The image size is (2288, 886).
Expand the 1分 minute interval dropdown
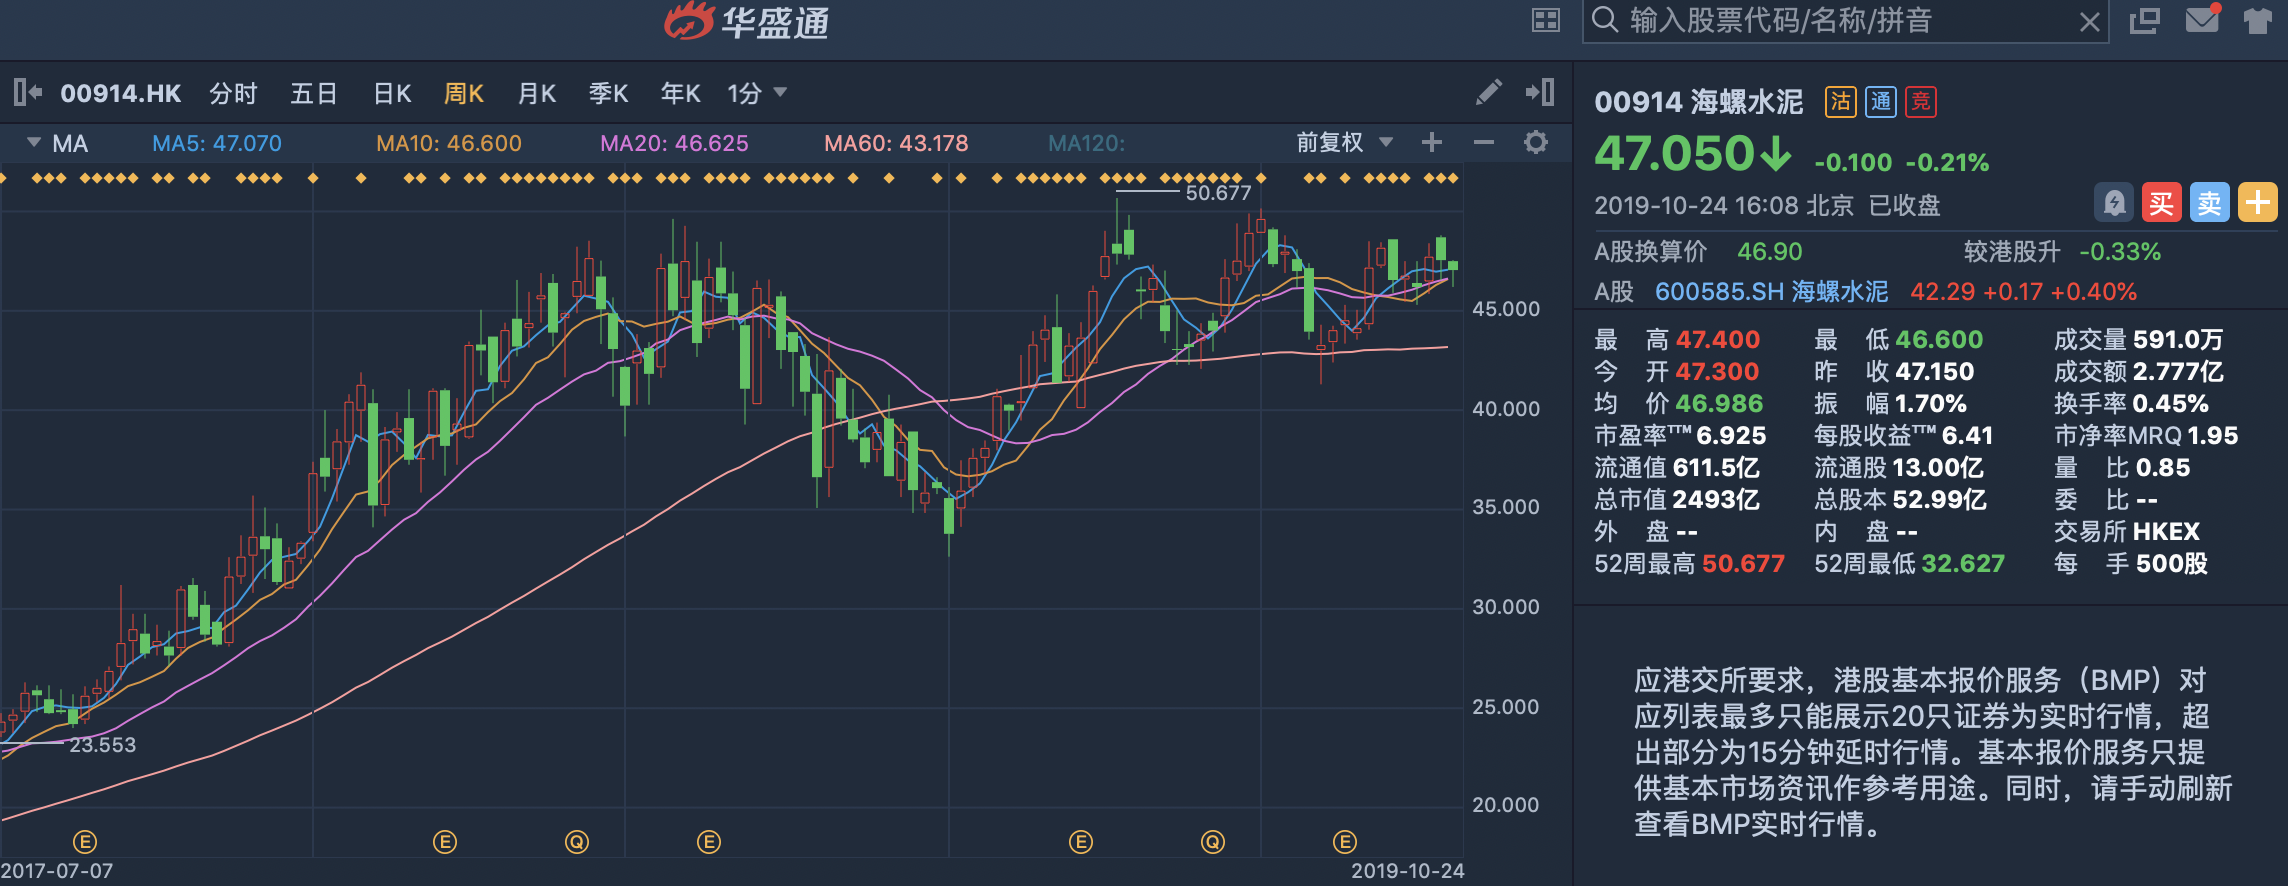(x=757, y=93)
